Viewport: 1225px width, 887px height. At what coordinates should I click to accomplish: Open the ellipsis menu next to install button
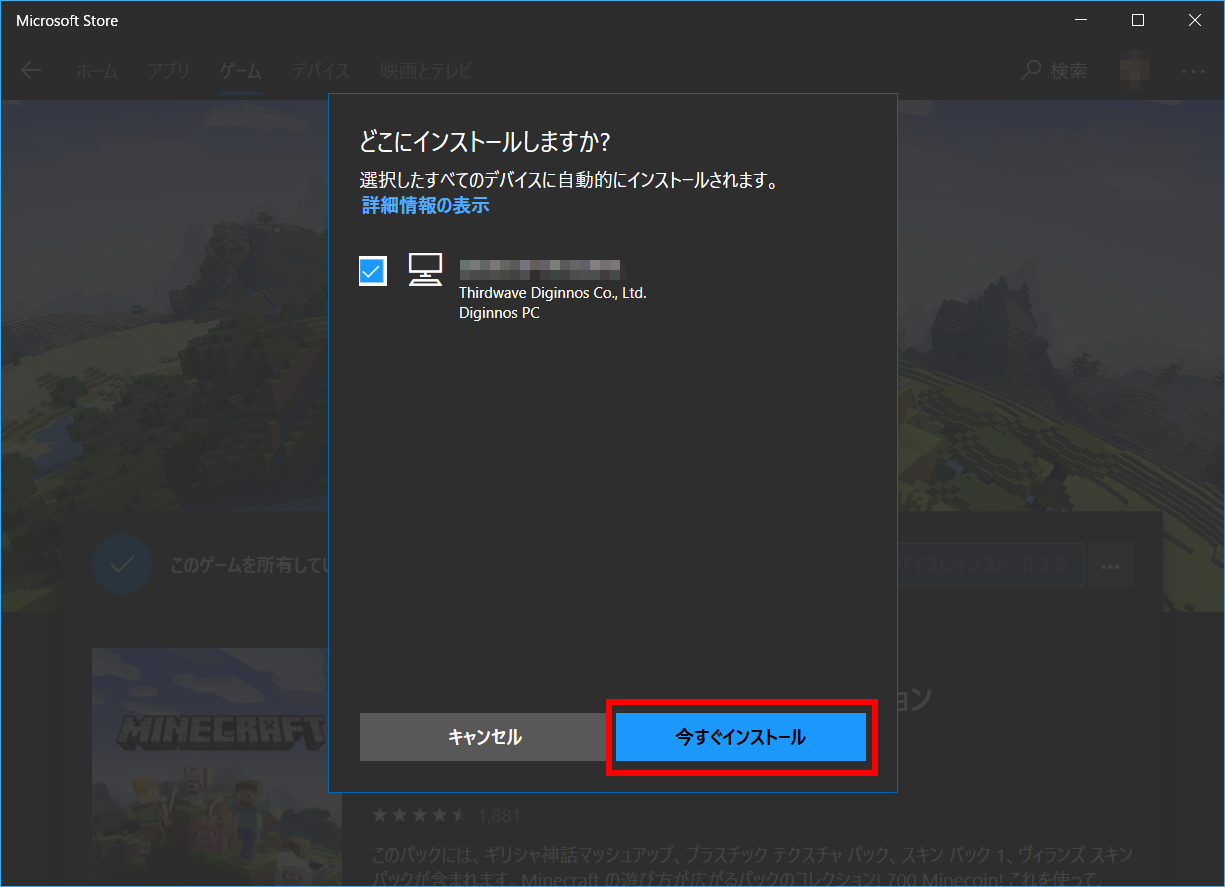[x=1110, y=565]
